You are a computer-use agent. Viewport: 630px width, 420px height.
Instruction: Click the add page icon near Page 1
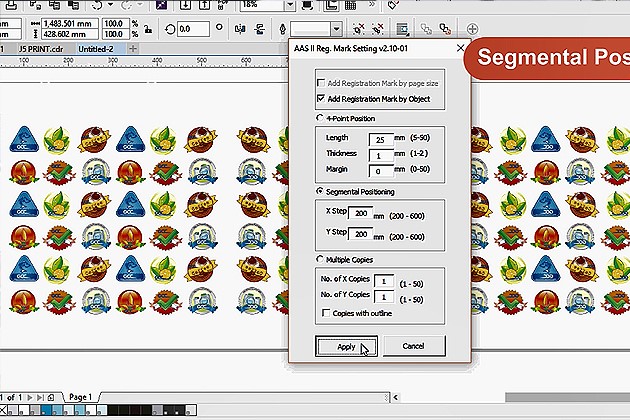click(x=51, y=397)
